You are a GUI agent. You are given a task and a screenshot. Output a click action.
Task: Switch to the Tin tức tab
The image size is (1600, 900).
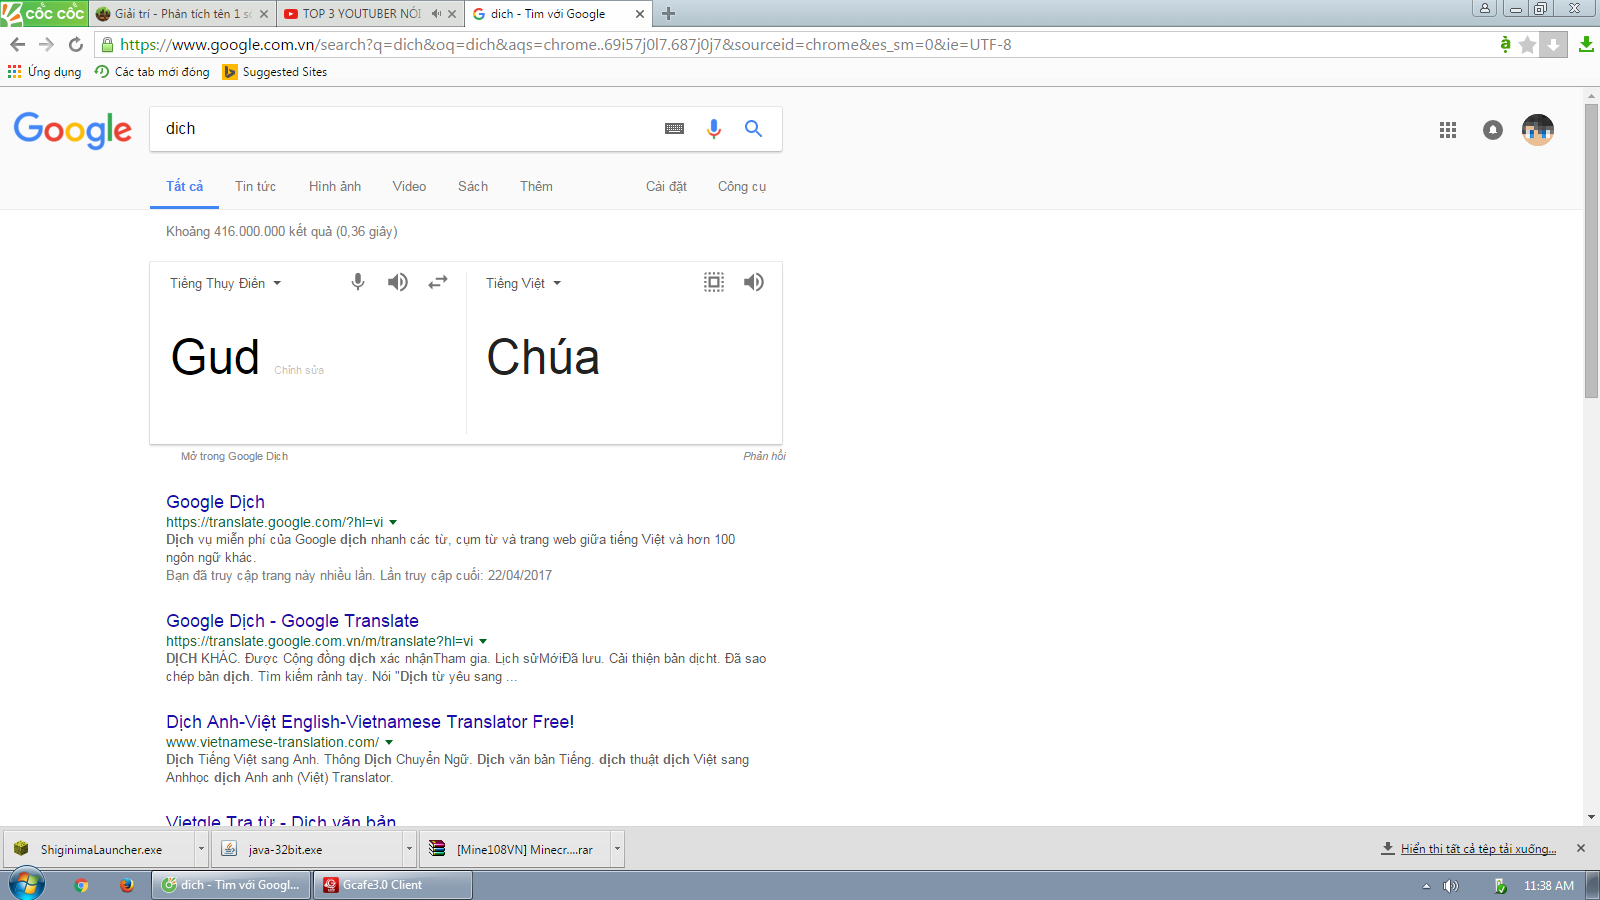(255, 186)
